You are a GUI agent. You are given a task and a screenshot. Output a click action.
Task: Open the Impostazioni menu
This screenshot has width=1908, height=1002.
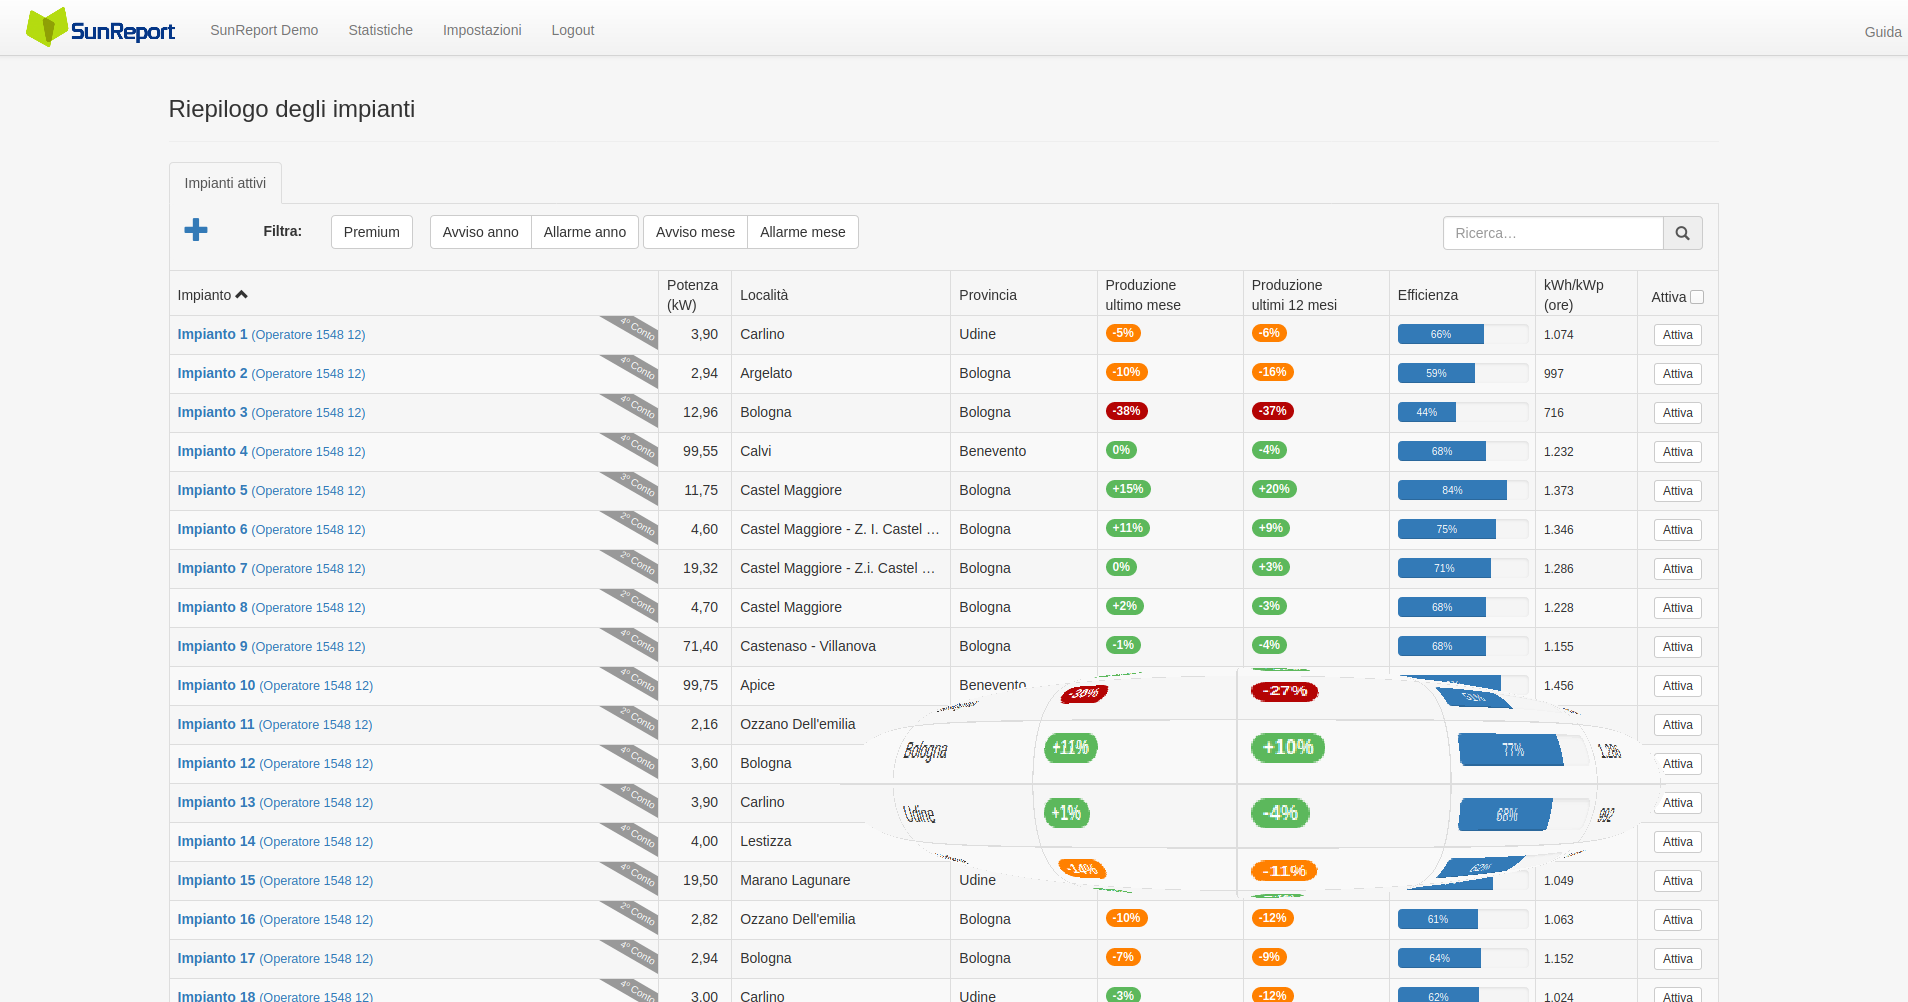(x=482, y=30)
